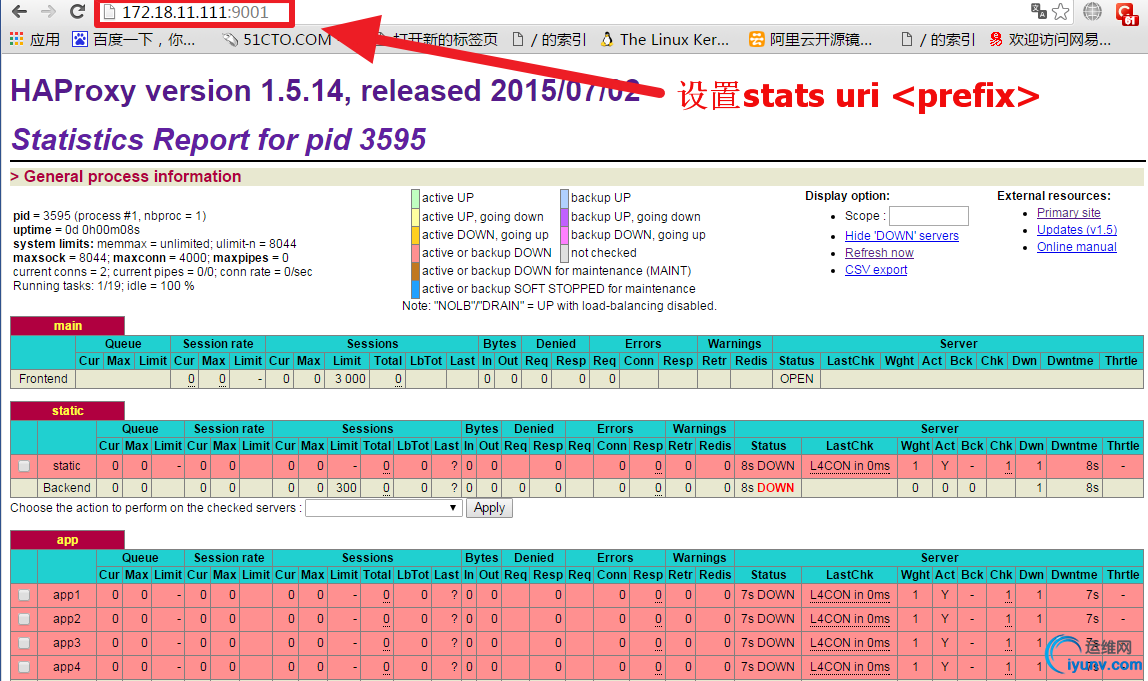Screen dimensions: 1148x681
Task: Open the Online manual link
Action: (1076, 247)
